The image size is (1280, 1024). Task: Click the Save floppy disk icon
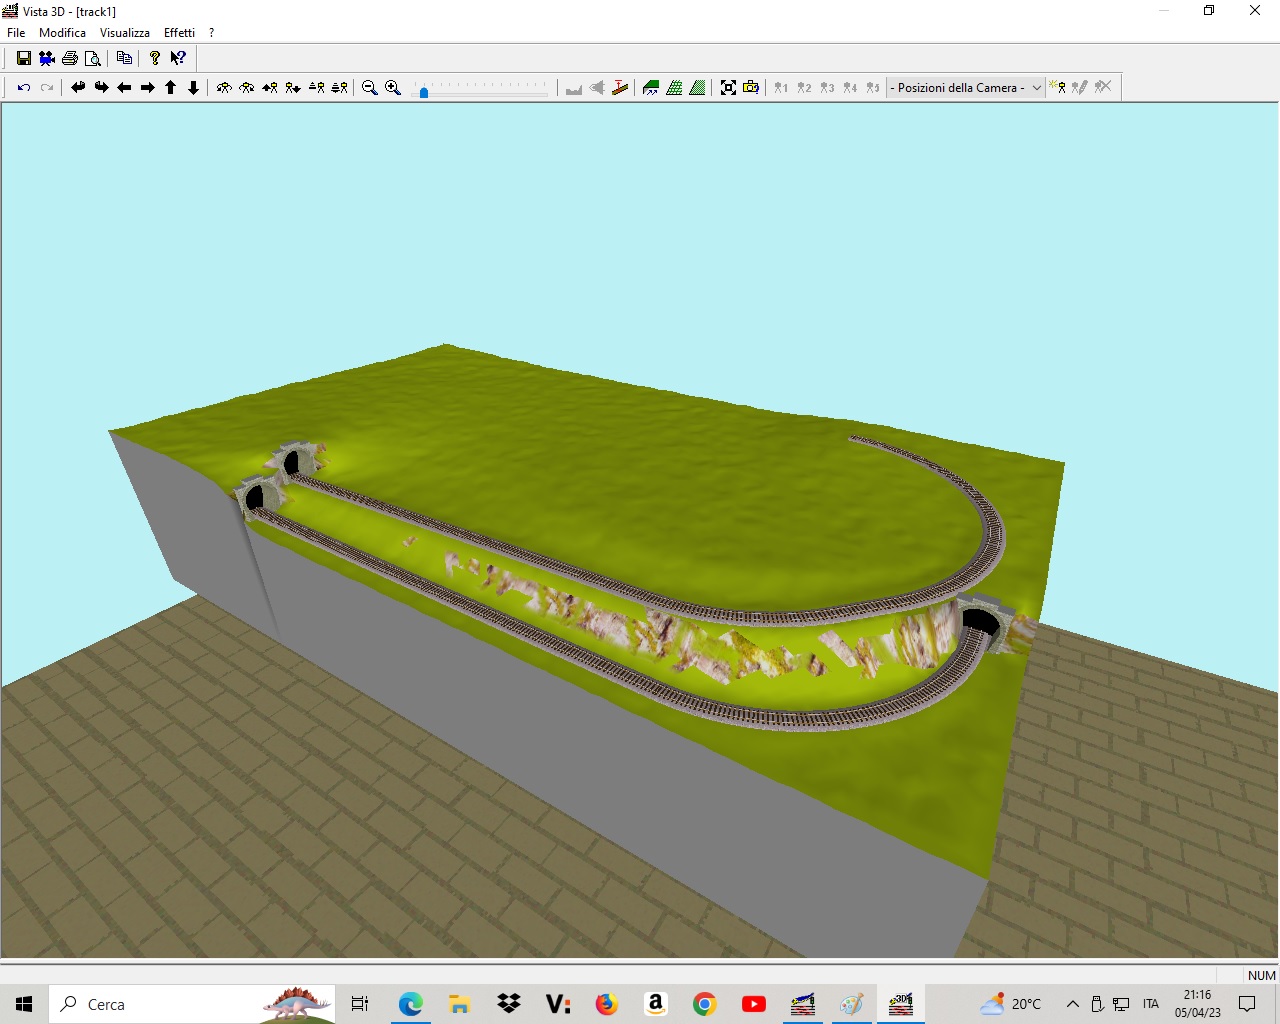[x=24, y=58]
